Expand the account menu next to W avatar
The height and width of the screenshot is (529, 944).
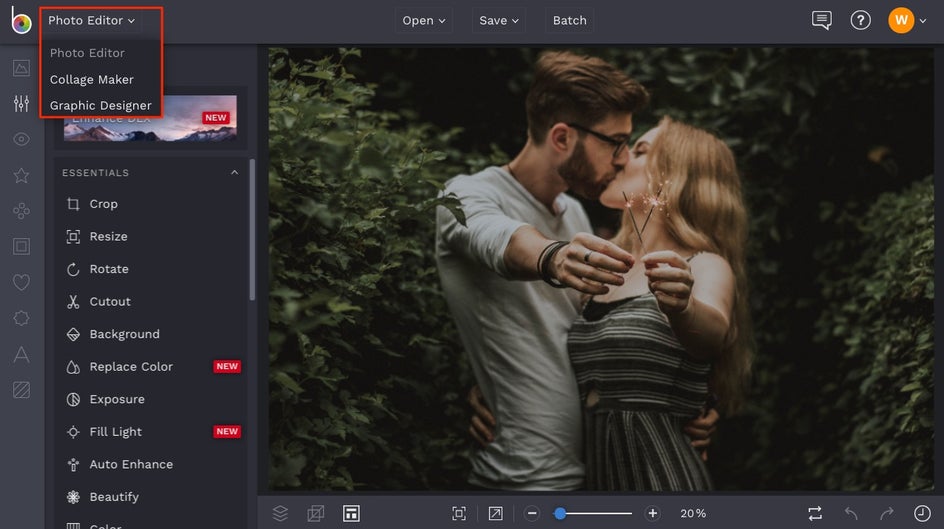(x=921, y=20)
